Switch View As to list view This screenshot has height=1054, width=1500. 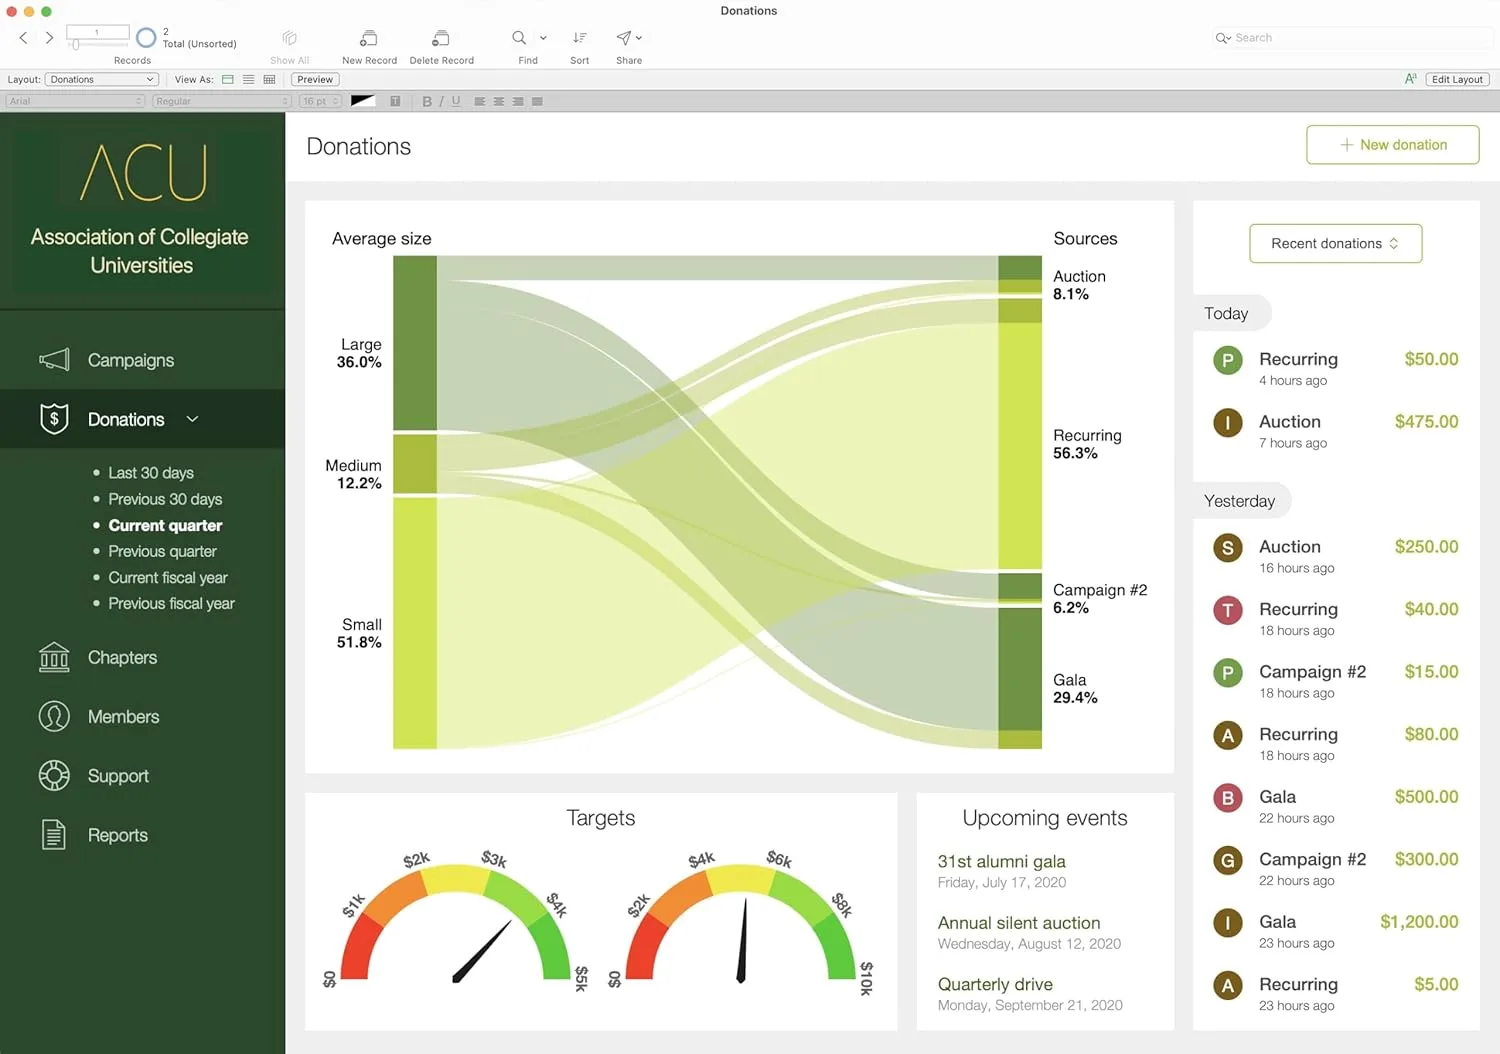248,80
